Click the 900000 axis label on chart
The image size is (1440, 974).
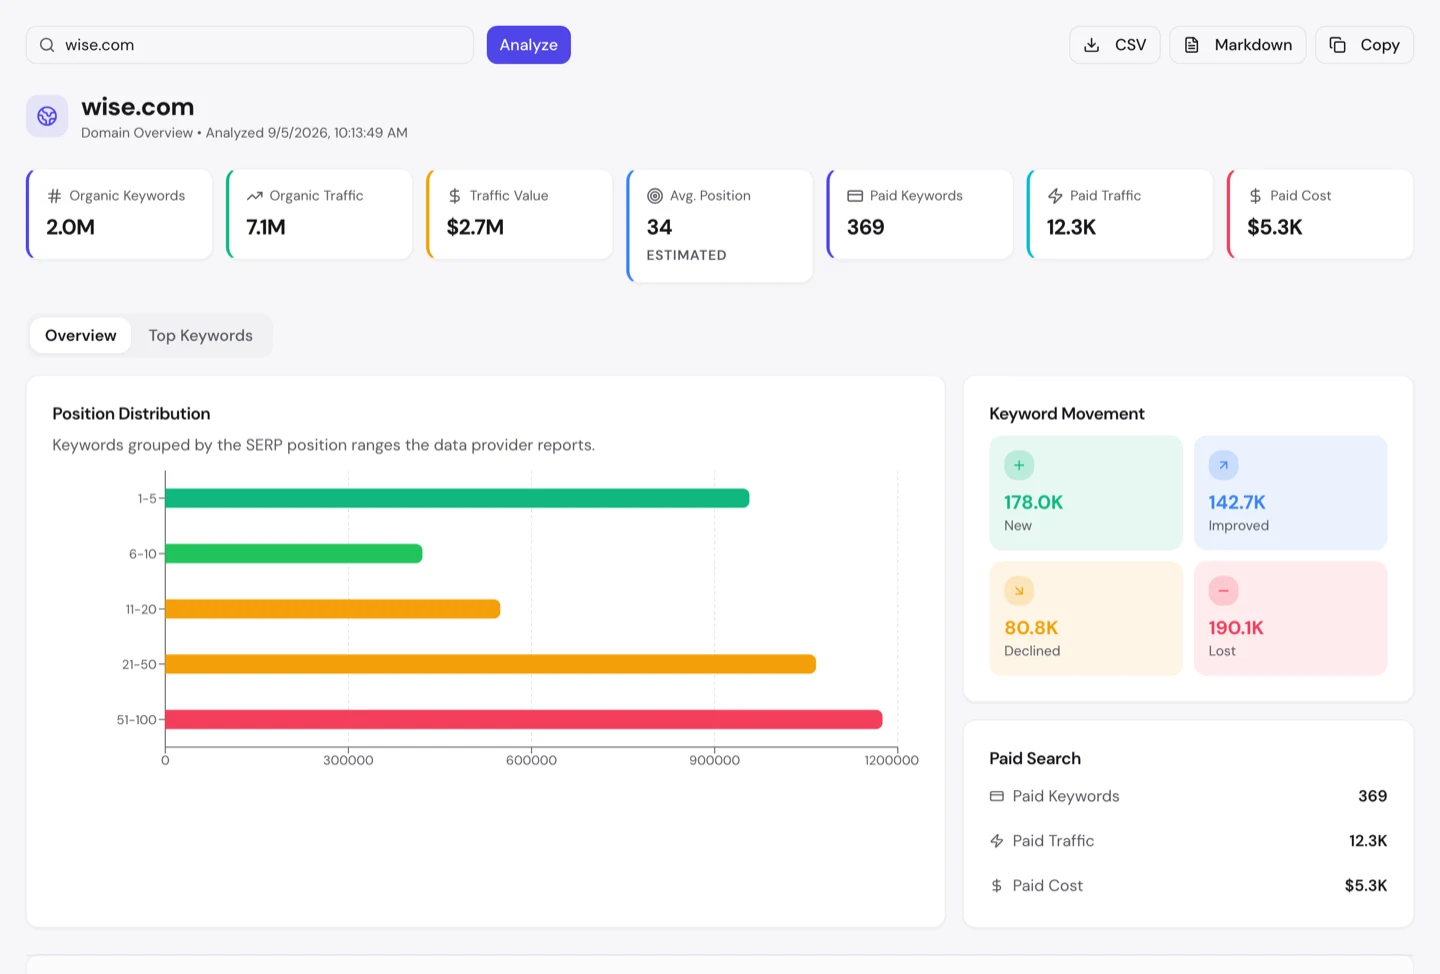click(715, 761)
